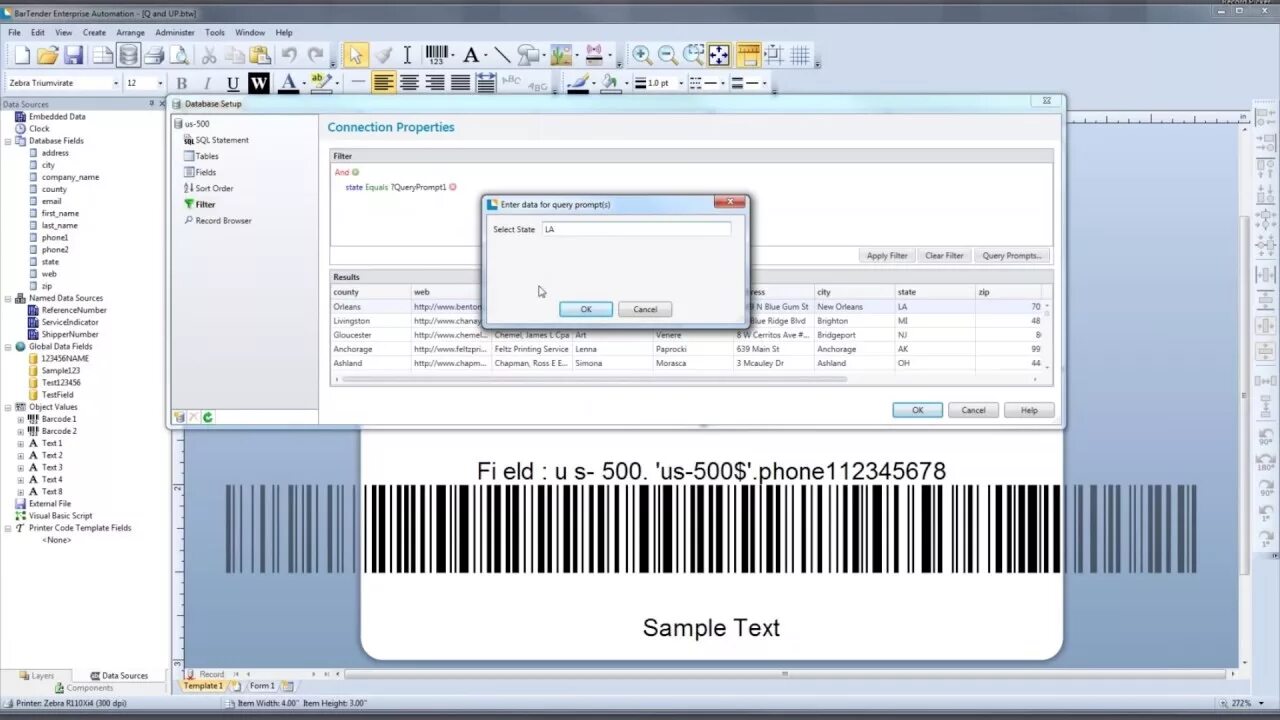Select the pointer selection tool
Screen dimensions: 1280x720
[355, 56]
